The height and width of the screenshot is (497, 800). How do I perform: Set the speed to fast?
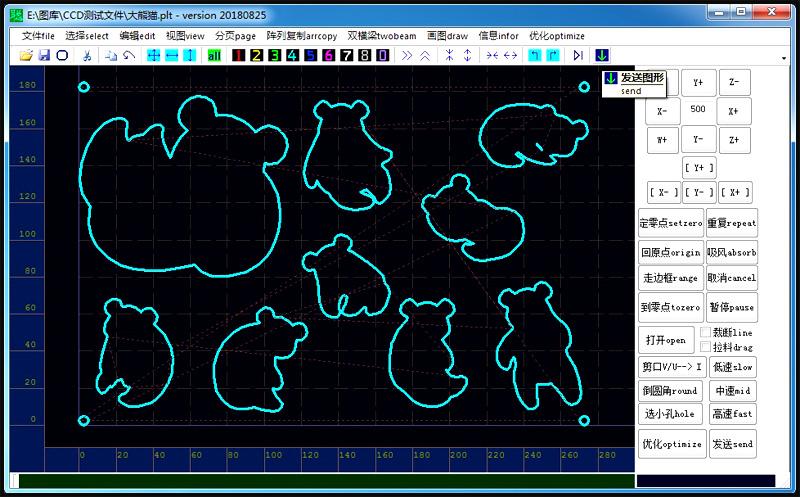coord(731,413)
